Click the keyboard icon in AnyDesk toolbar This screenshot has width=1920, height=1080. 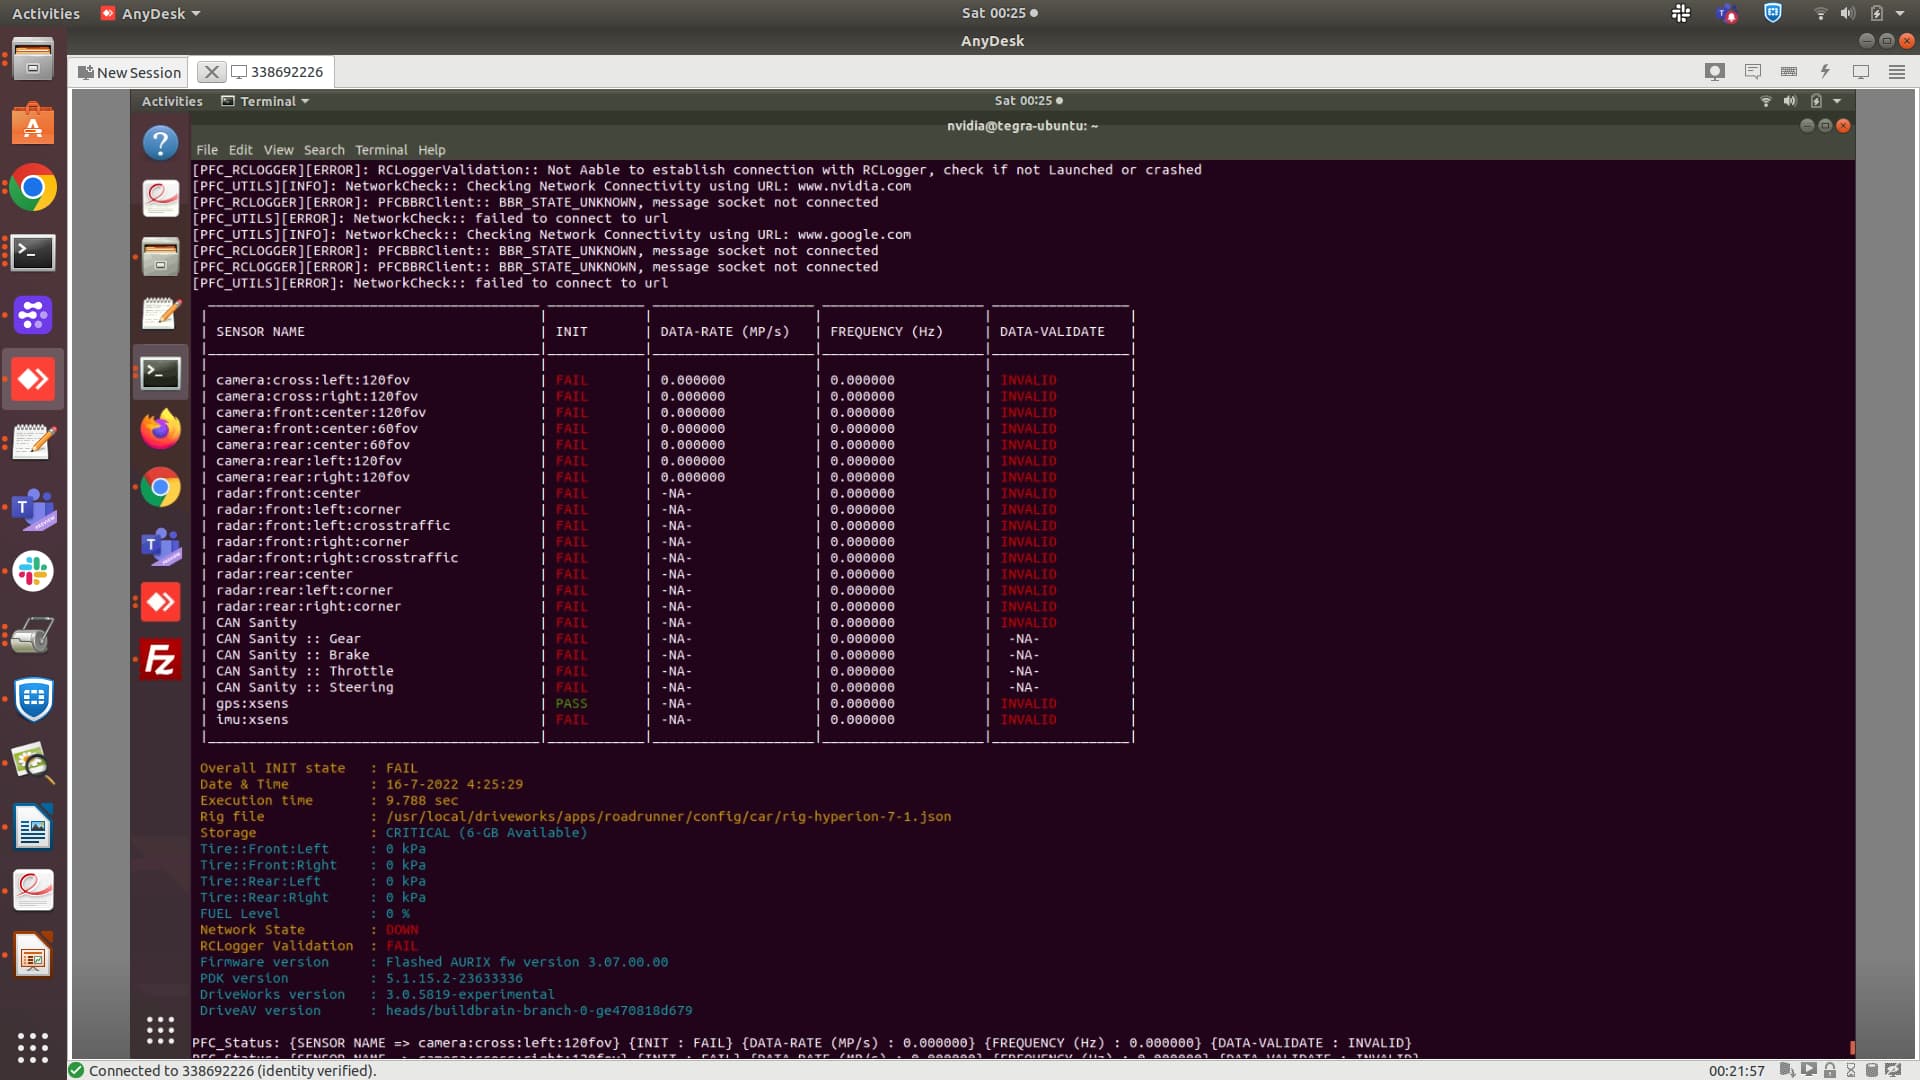coord(1789,72)
